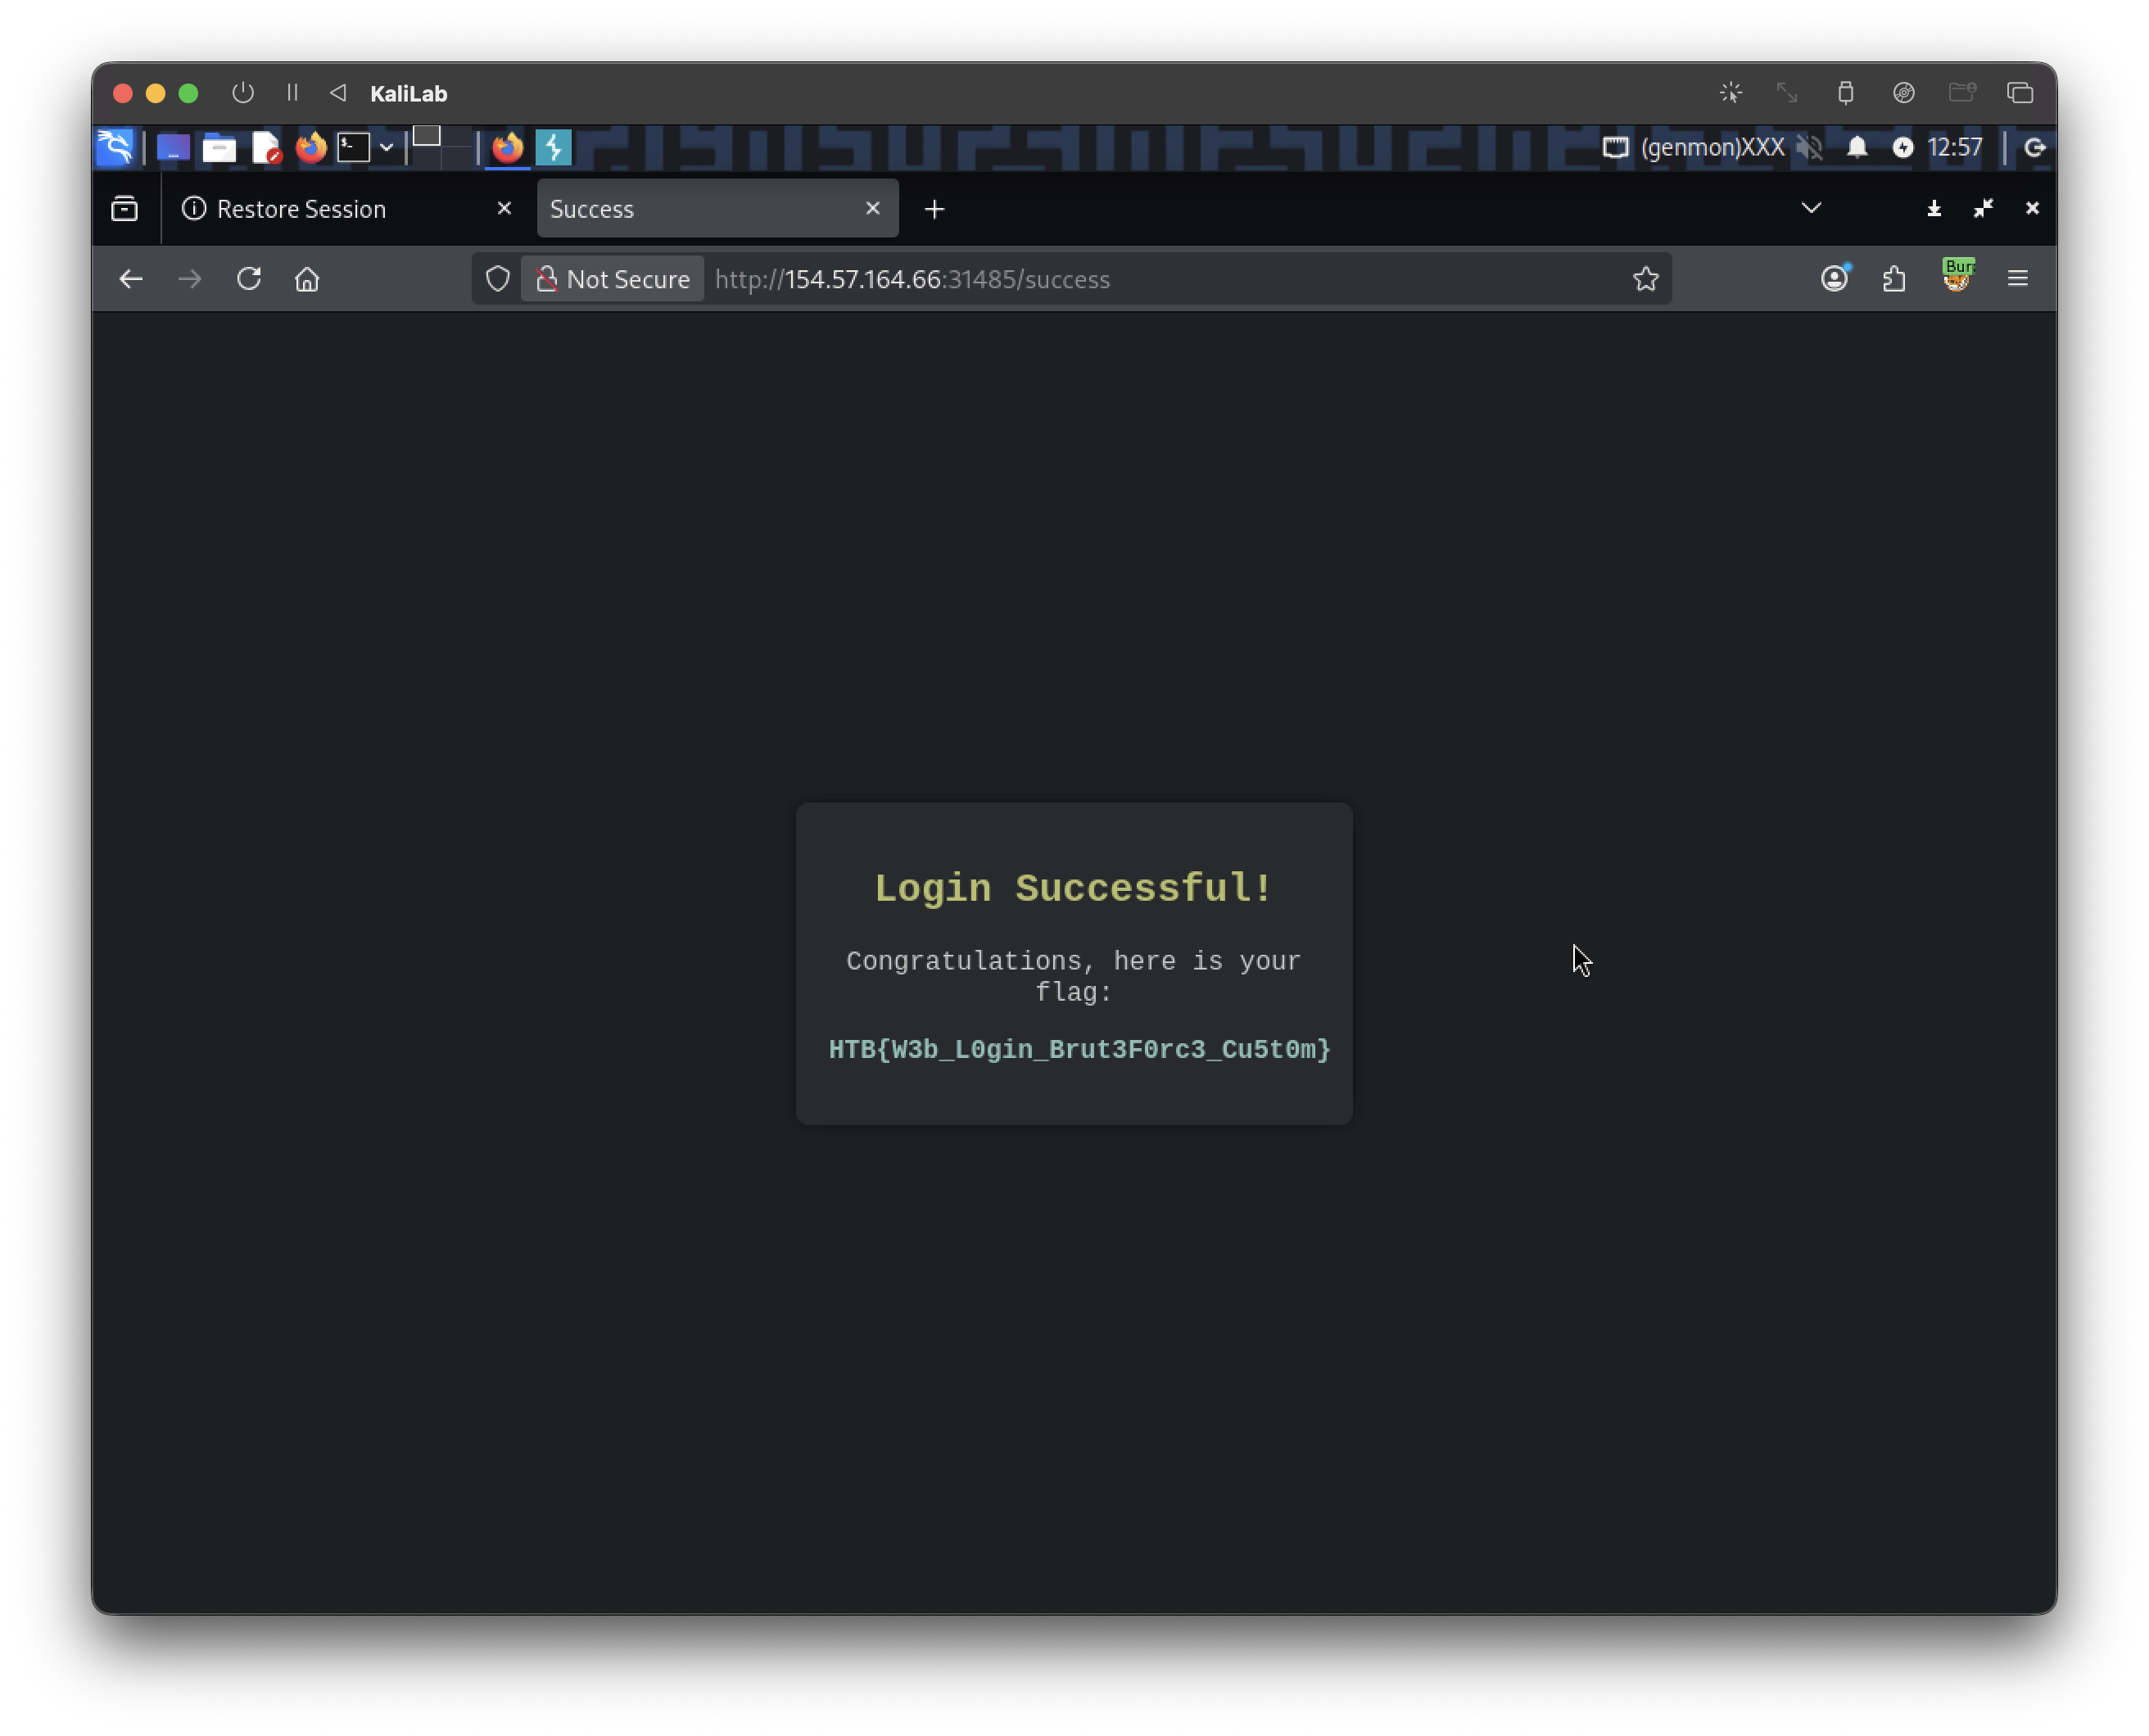The width and height of the screenshot is (2149, 1736).
Task: Open the Kali applications menu icon
Action: click(115, 148)
